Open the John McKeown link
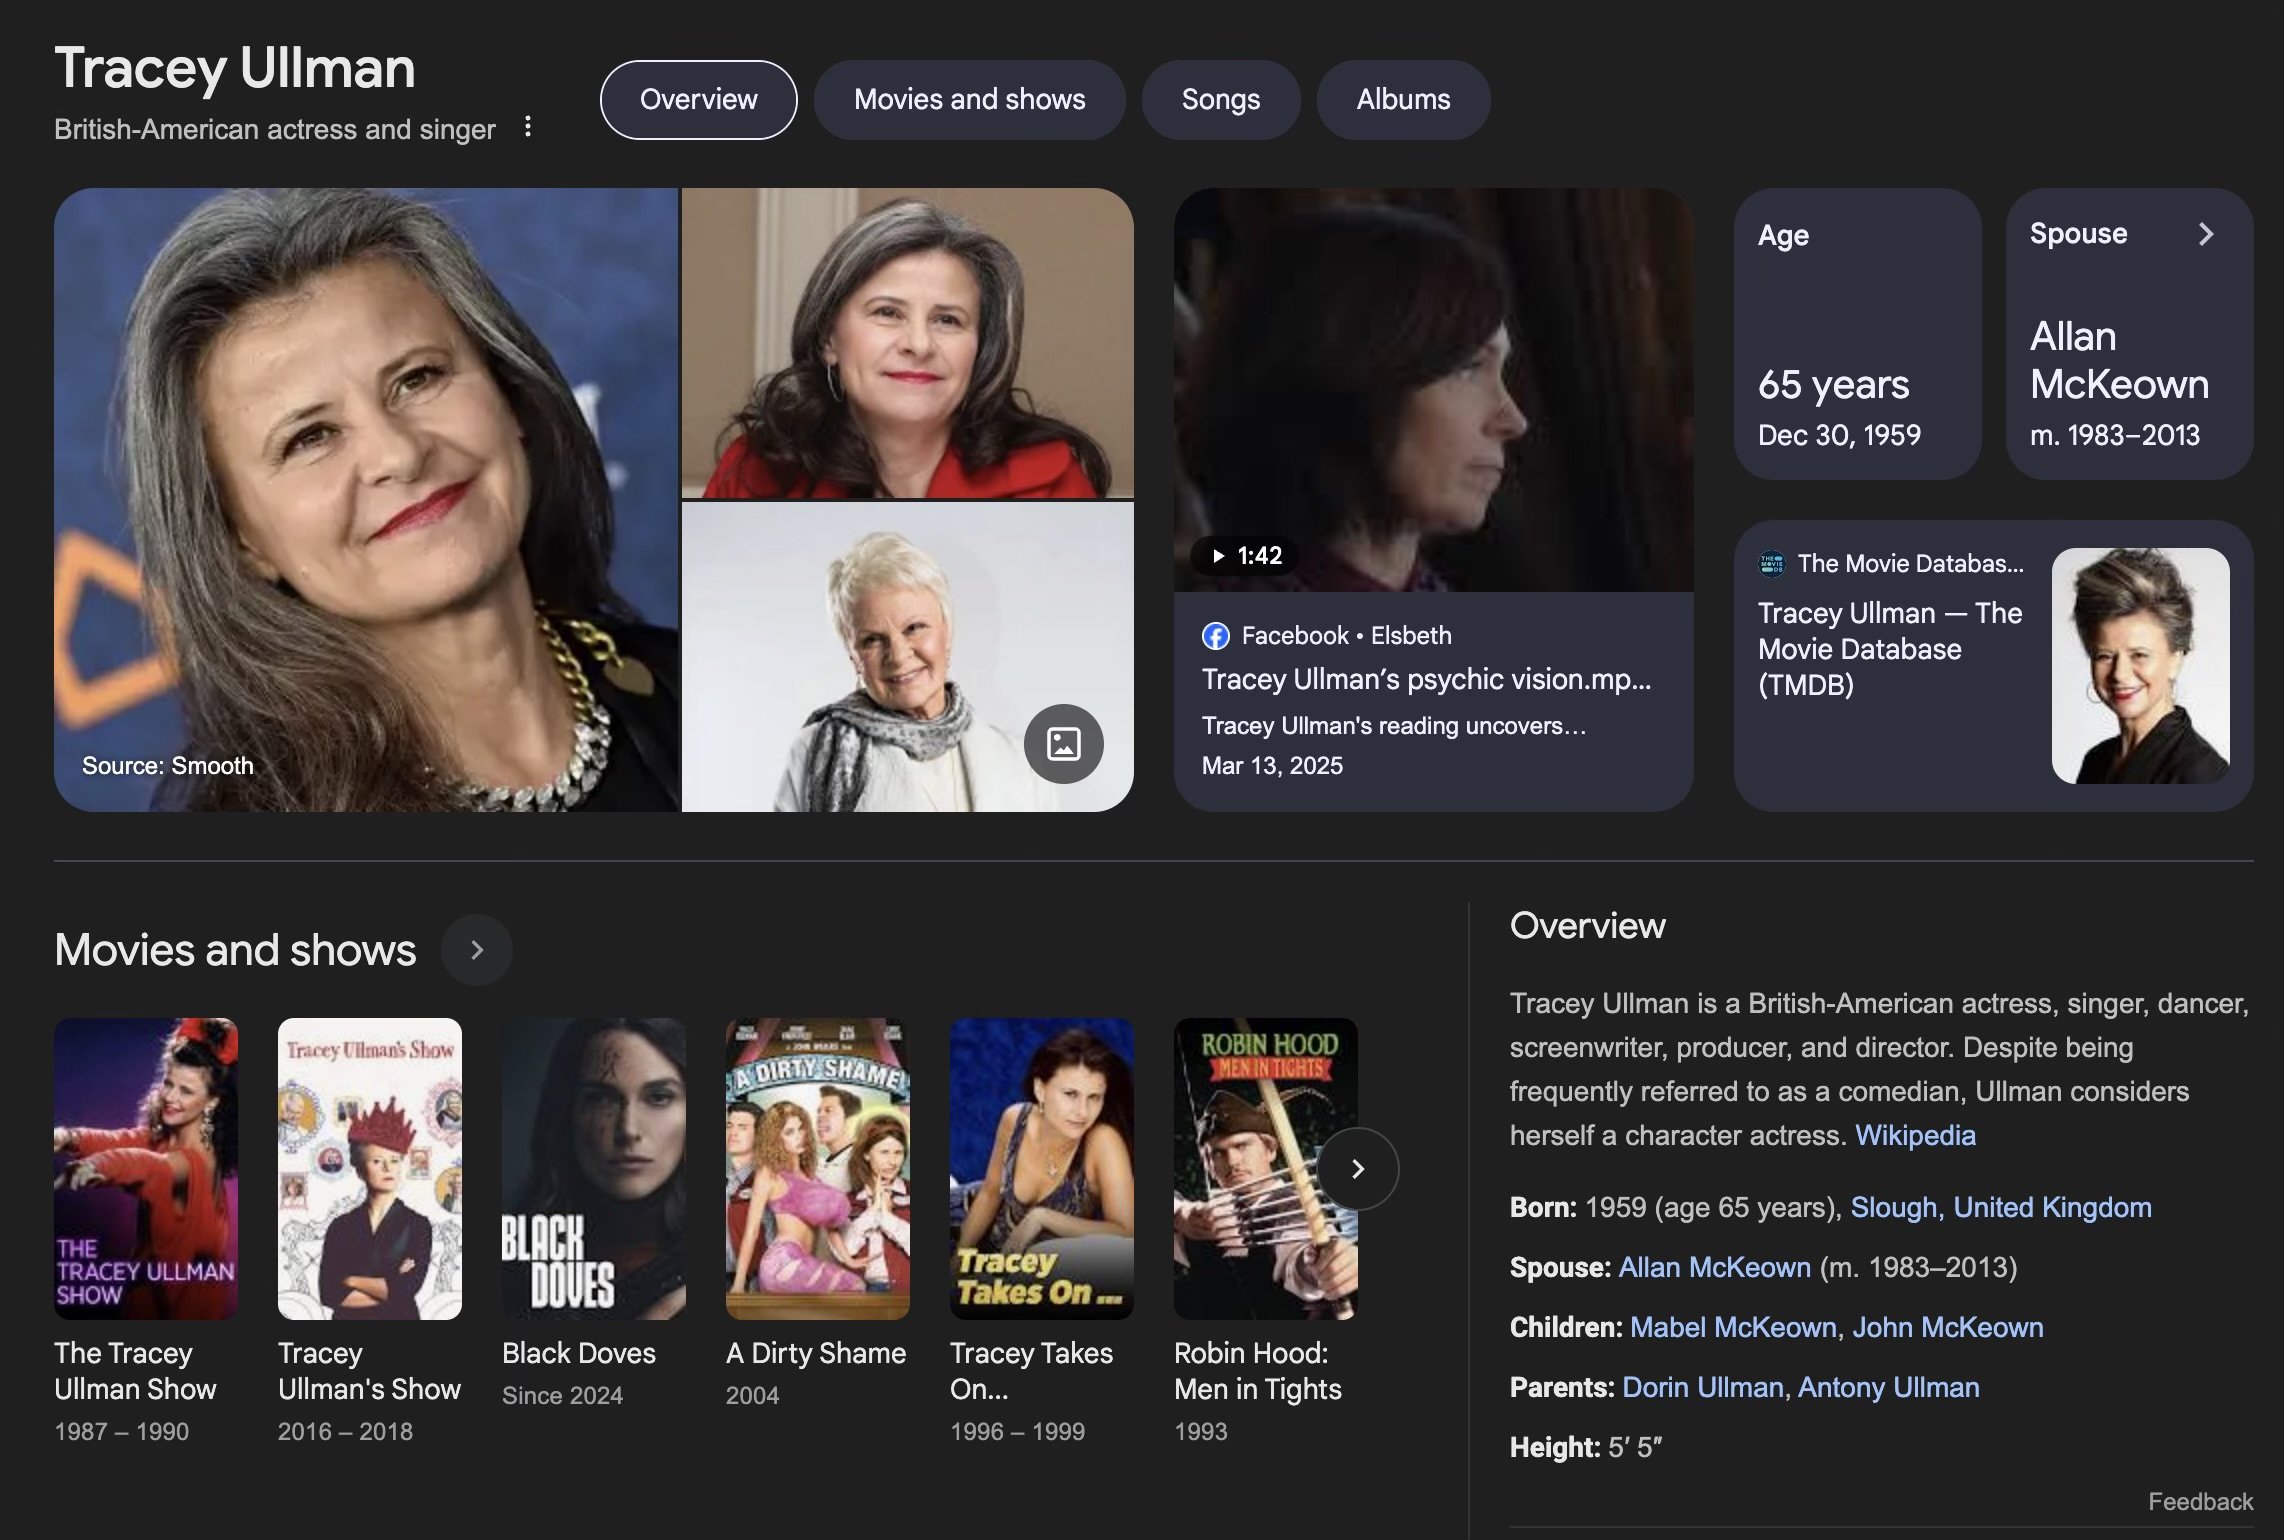The height and width of the screenshot is (1540, 2284). click(x=1947, y=1328)
